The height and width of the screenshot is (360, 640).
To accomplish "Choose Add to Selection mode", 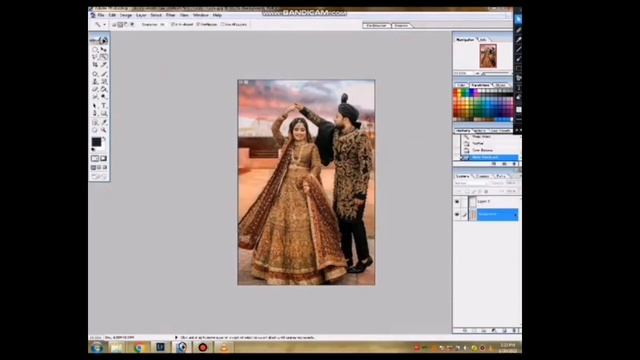I will [120, 24].
